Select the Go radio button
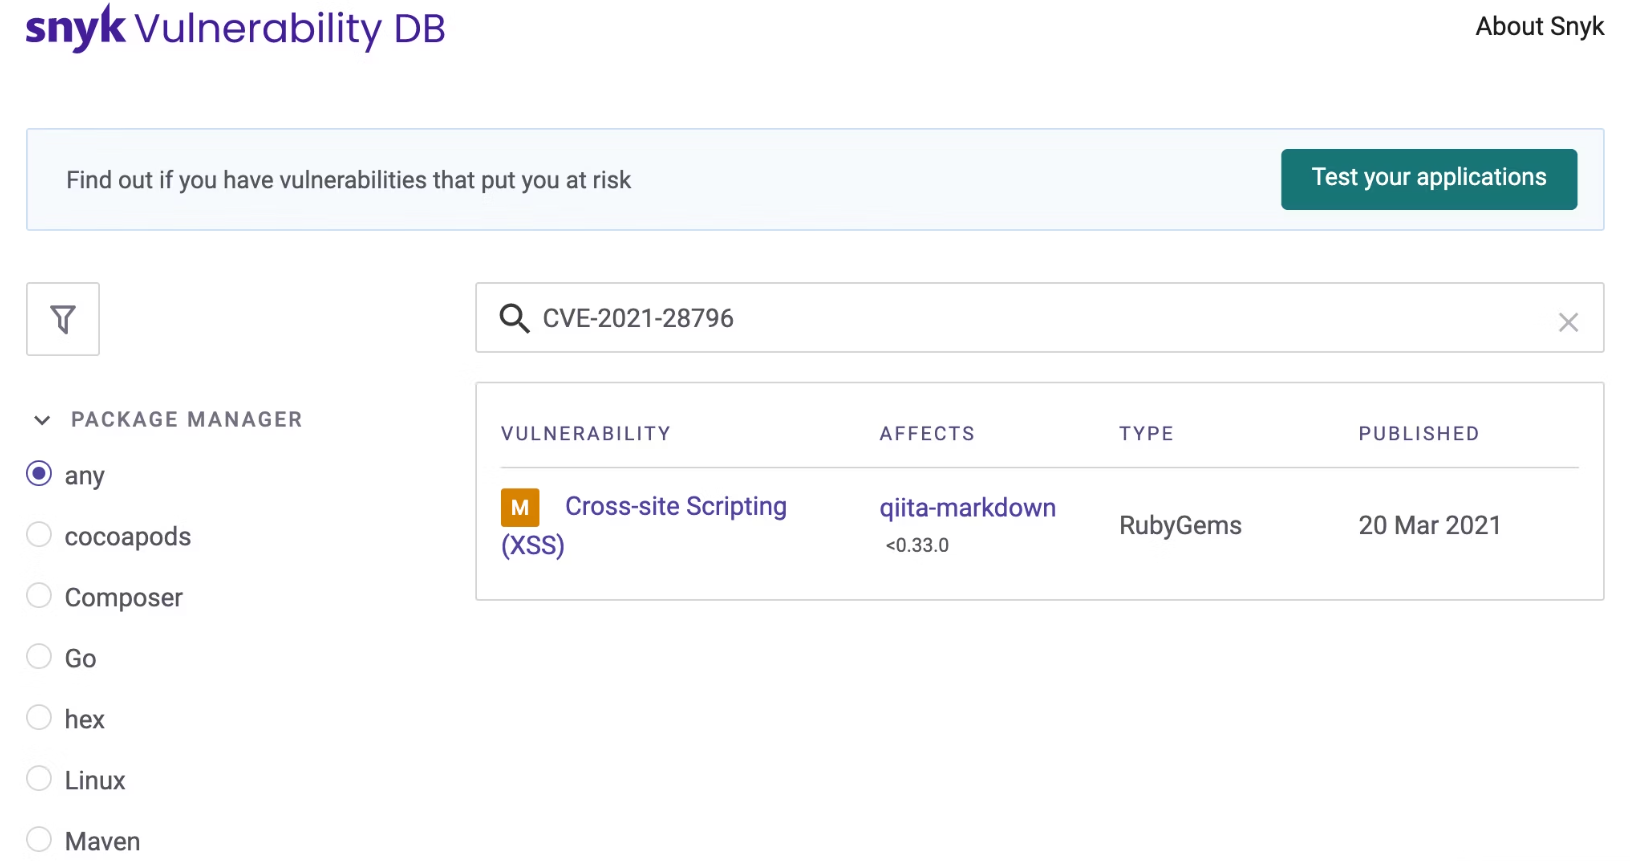This screenshot has width=1630, height=861. tap(39, 657)
